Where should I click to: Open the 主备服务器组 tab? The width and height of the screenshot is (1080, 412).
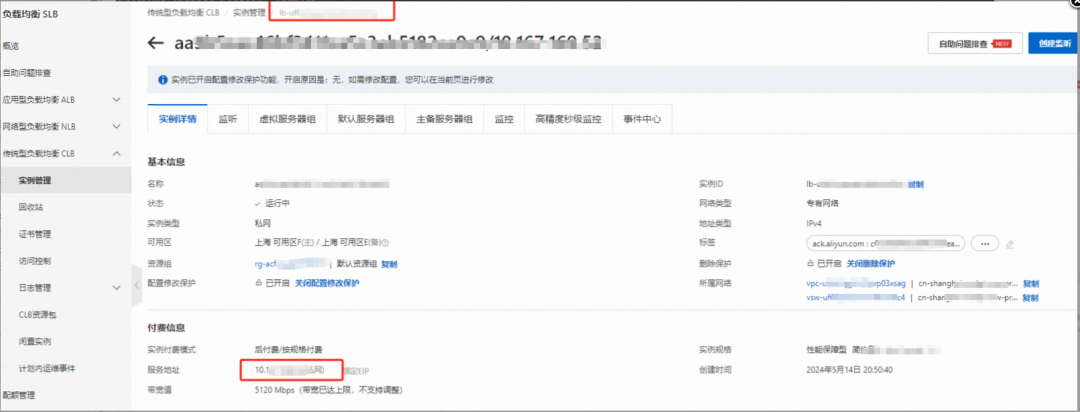[x=444, y=119]
